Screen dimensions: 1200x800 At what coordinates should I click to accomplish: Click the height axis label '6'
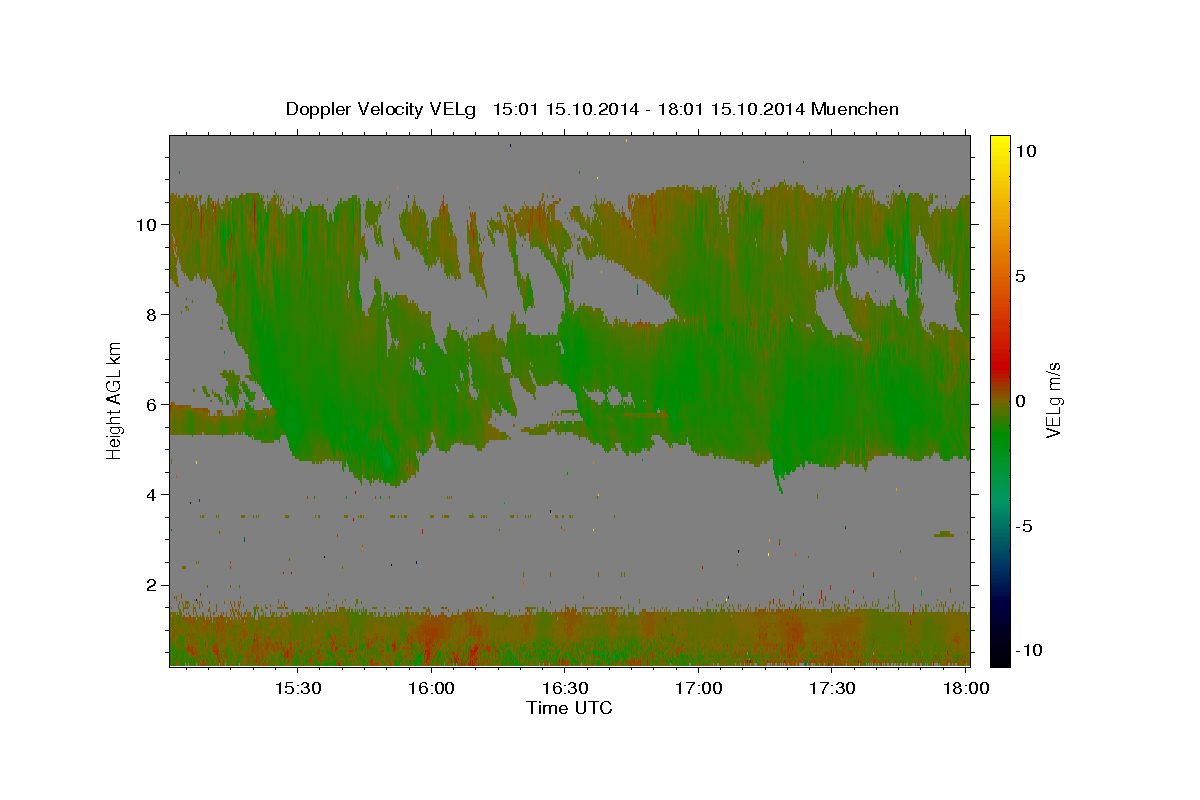click(x=150, y=405)
